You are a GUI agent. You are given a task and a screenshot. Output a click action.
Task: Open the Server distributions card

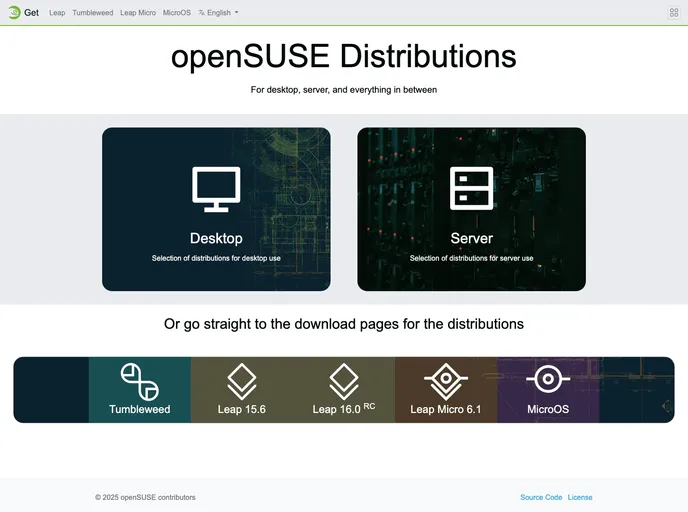click(472, 209)
